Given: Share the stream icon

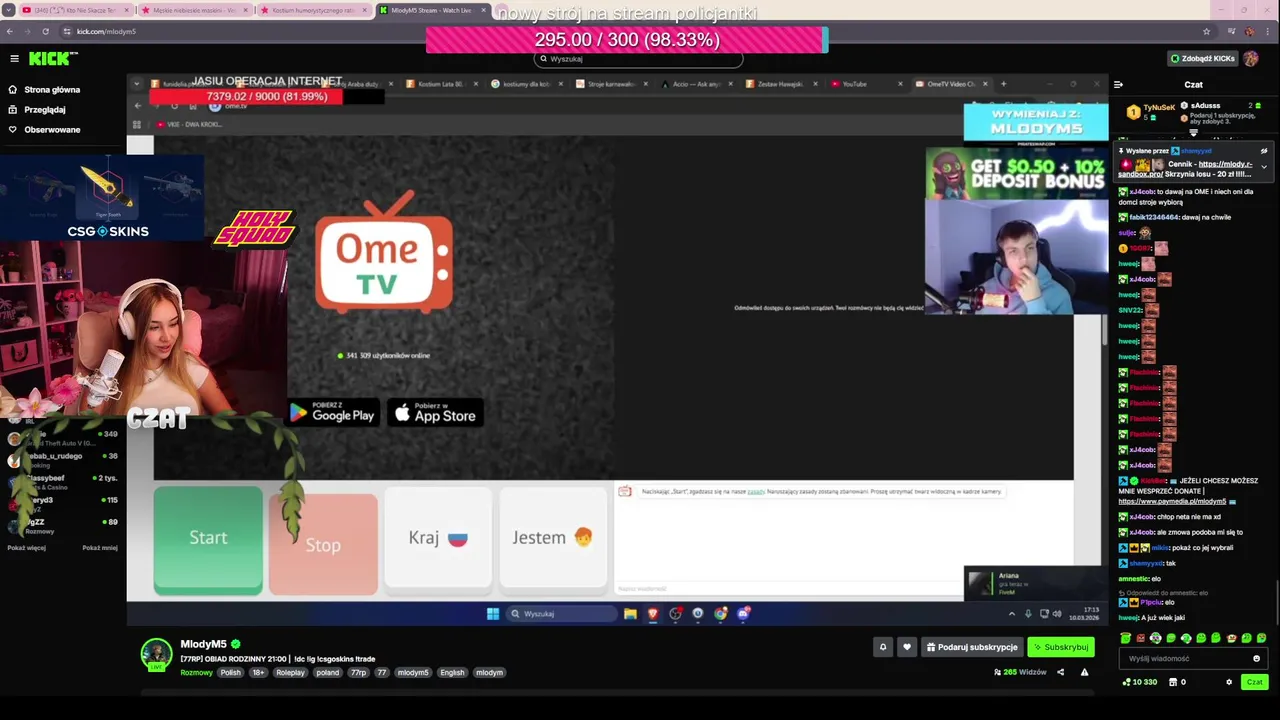Looking at the screenshot, I should [x=1060, y=672].
